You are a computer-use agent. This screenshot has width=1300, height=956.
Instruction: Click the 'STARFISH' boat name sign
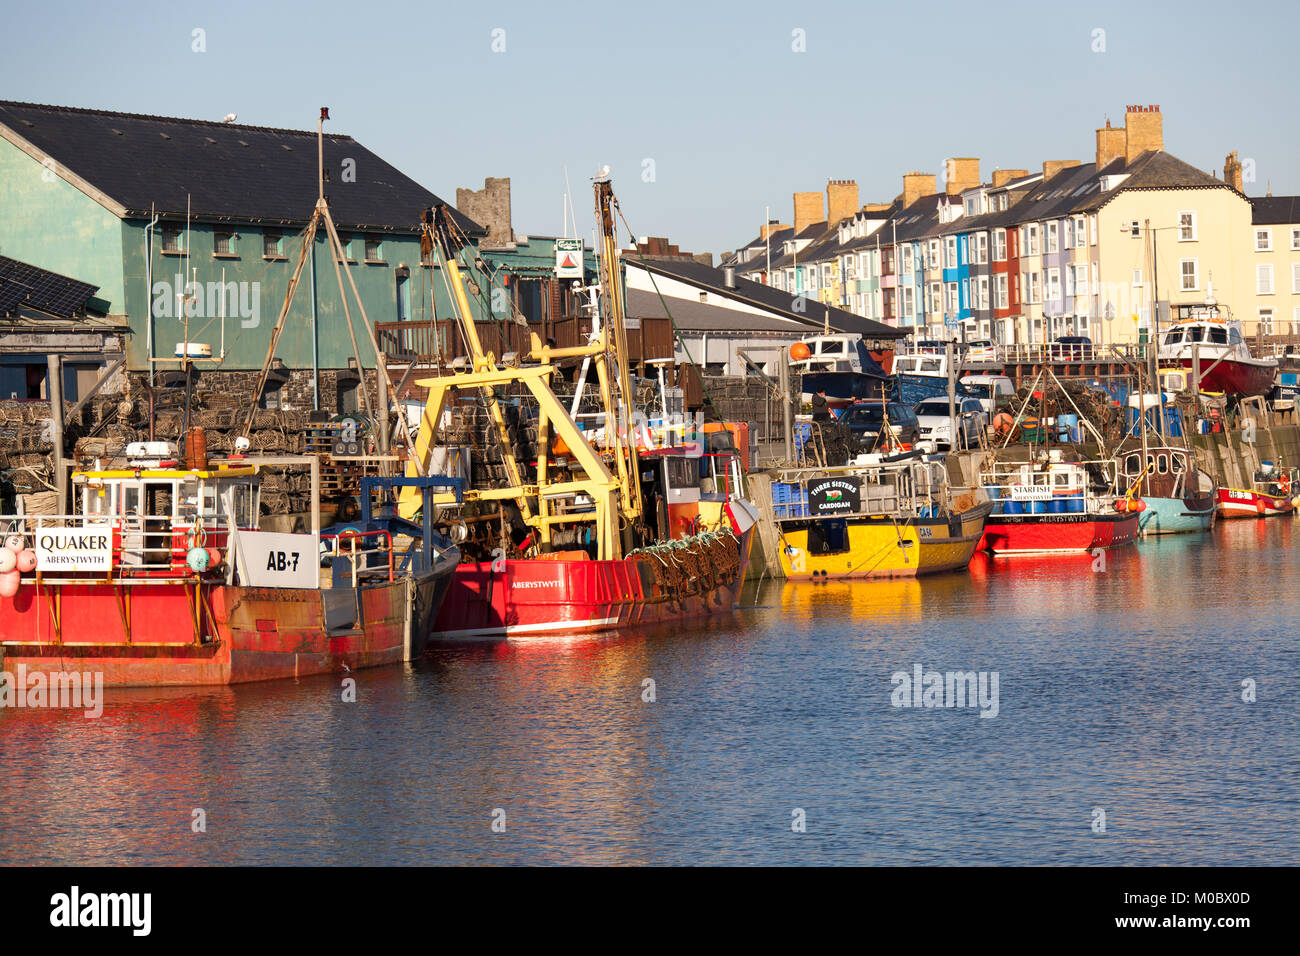click(x=1030, y=493)
